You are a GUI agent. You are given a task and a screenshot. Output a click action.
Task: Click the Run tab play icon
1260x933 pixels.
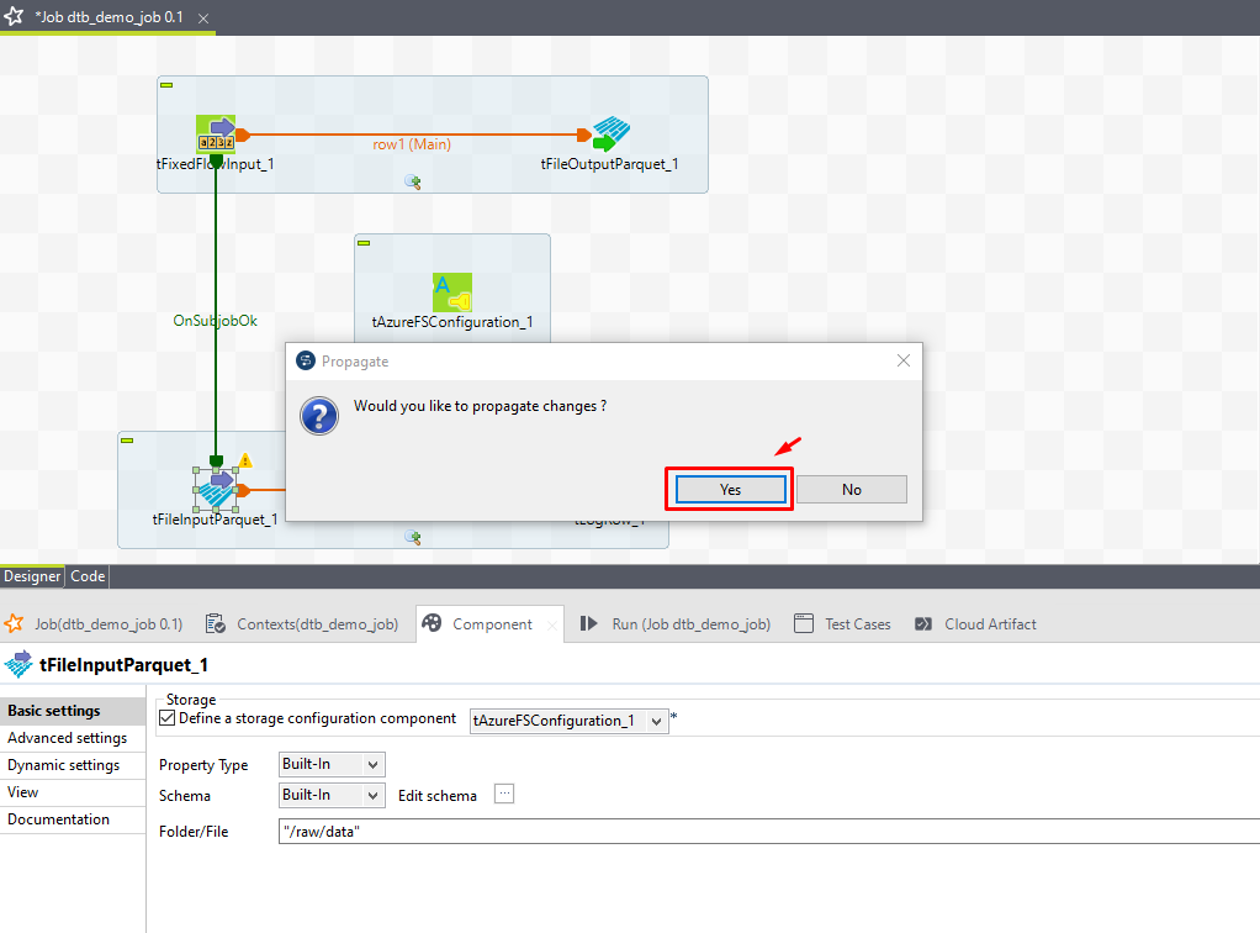(x=589, y=623)
